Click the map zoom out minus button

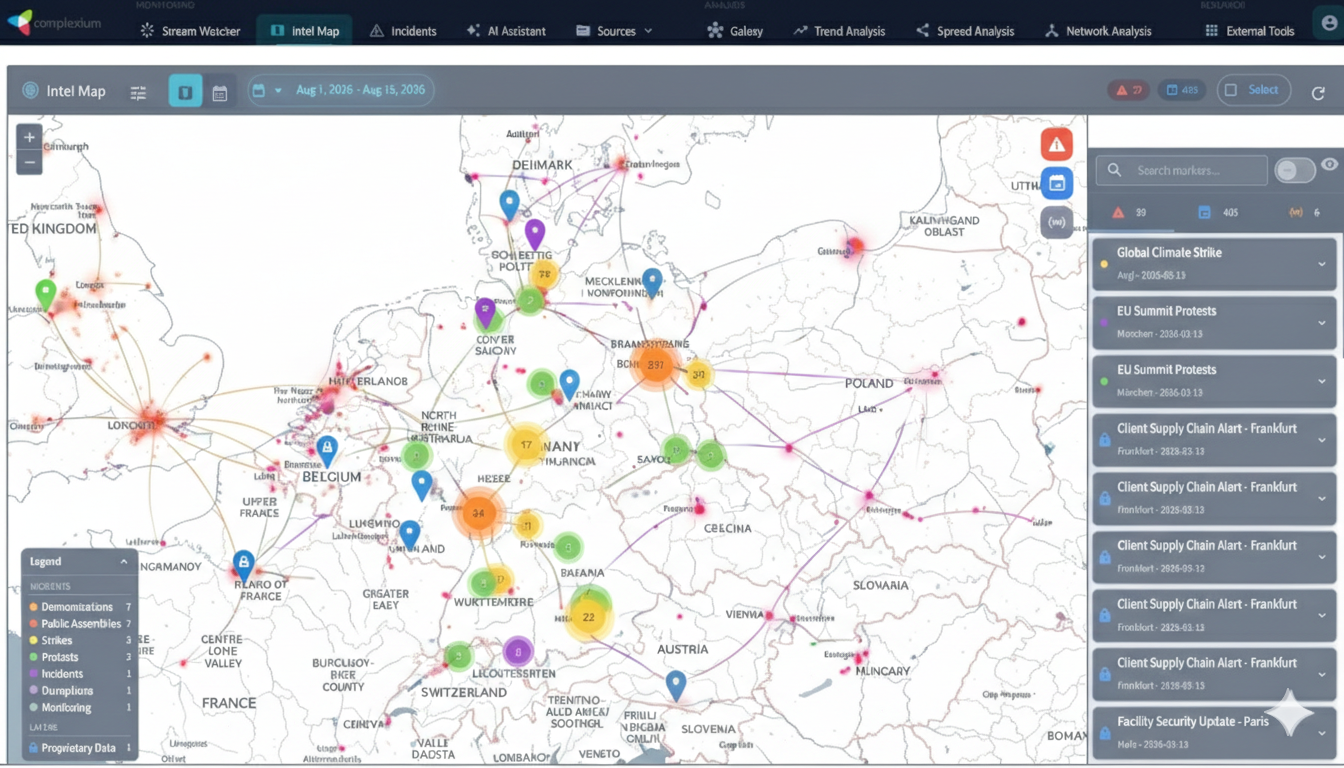(x=29, y=162)
